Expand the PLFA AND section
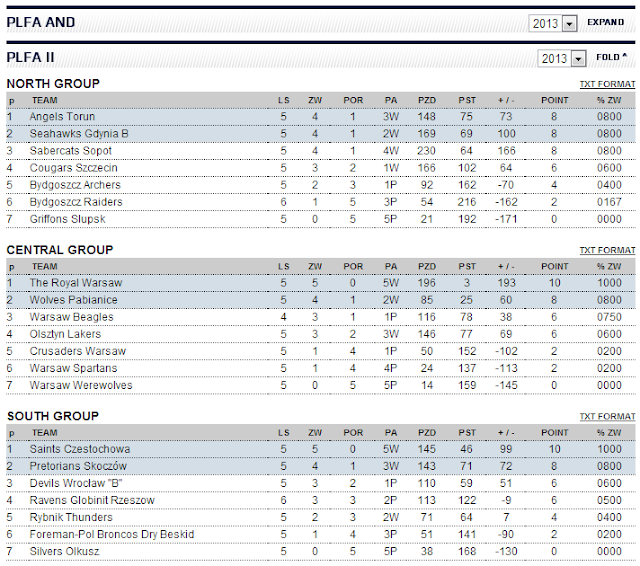Image resolution: width=640 pixels, height=566 pixels. (x=606, y=21)
